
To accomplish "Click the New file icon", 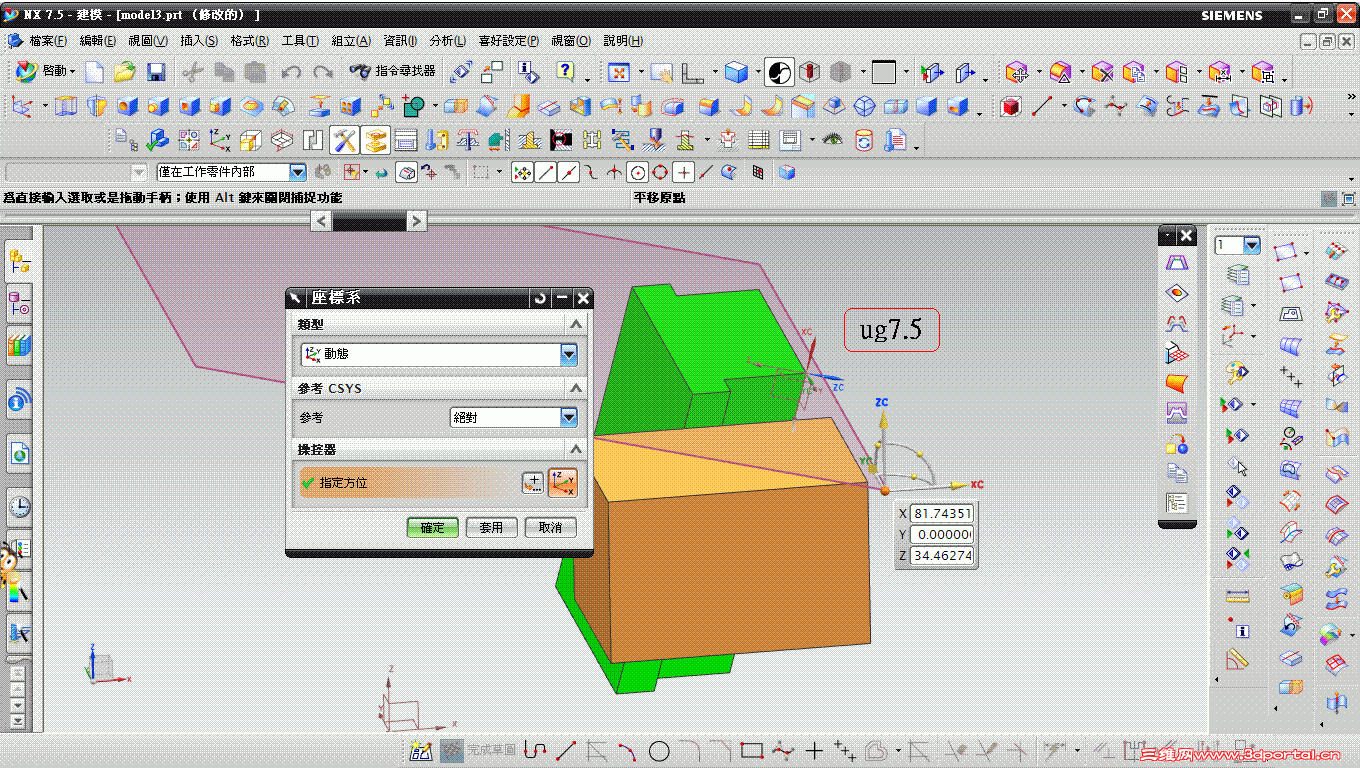I will 94,72.
